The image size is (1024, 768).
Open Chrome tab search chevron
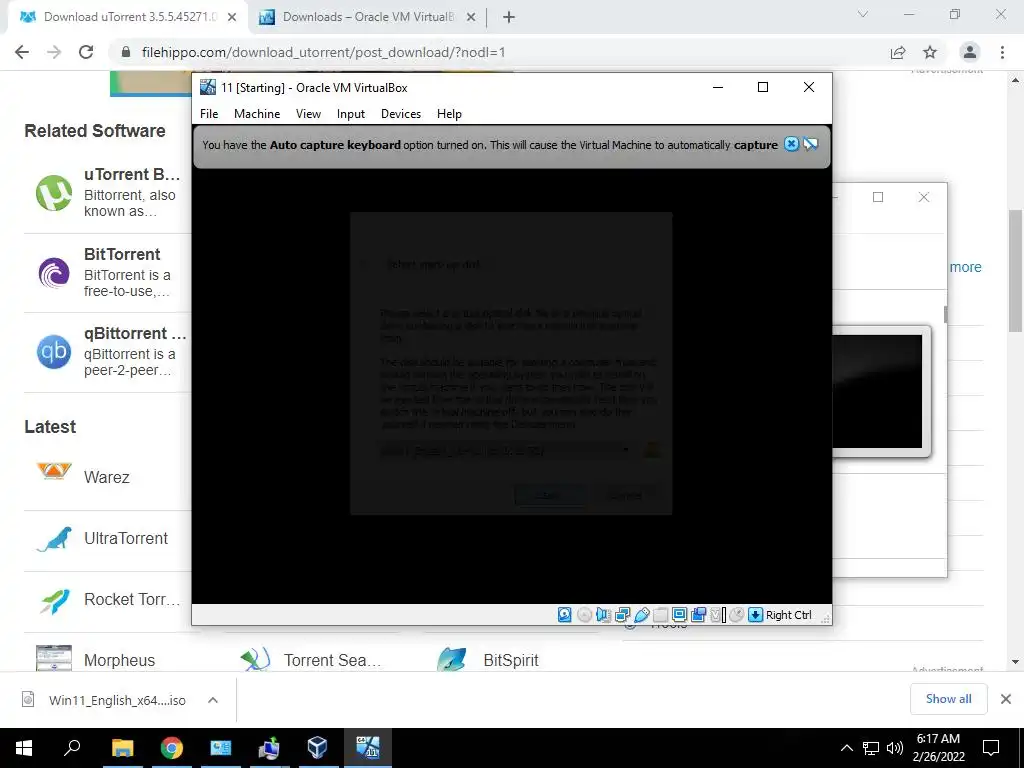point(863,14)
